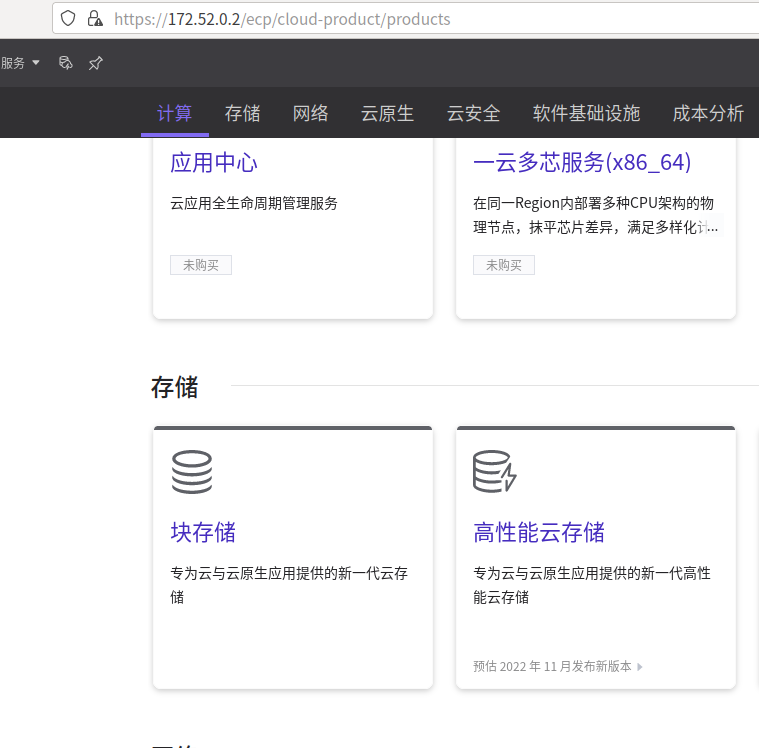Open the 应用中心 product link

pyautogui.click(x=214, y=162)
